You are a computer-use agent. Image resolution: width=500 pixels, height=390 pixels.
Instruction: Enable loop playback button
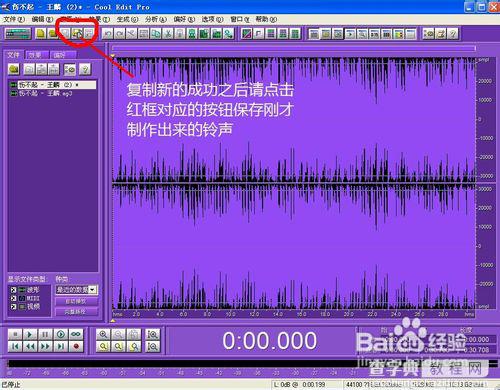[x=76, y=334]
